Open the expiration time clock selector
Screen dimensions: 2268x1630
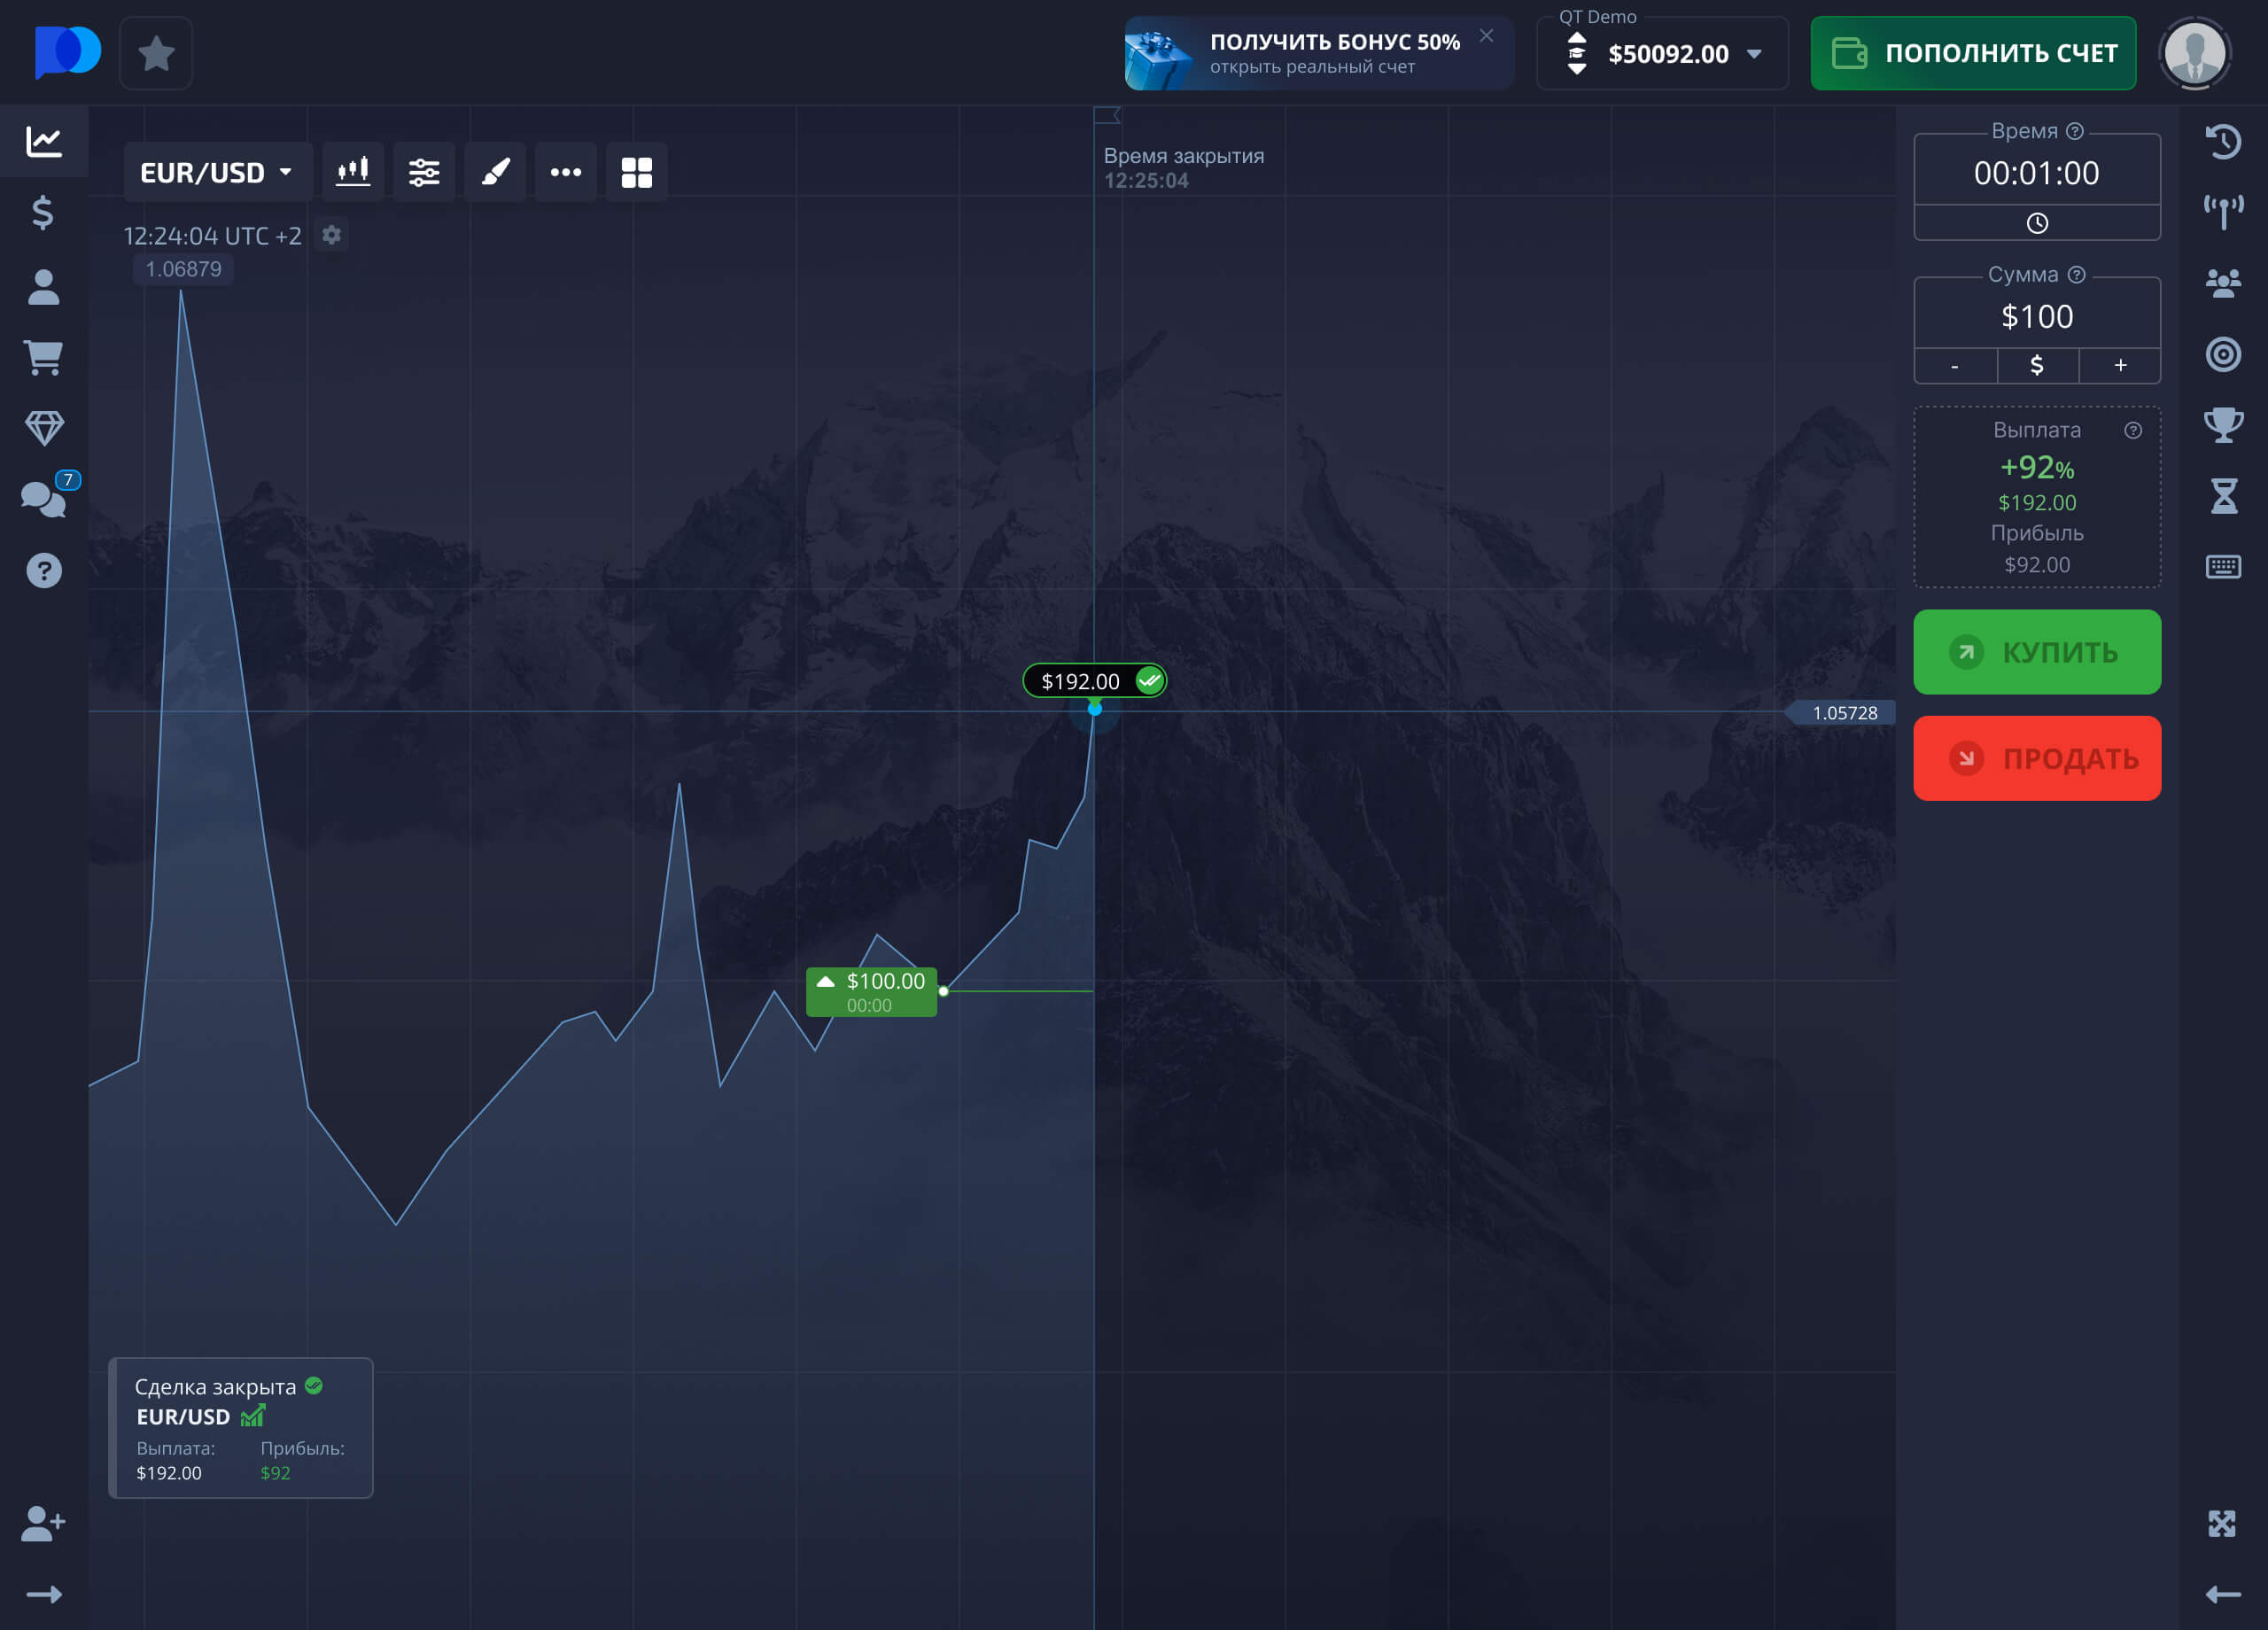click(x=2037, y=222)
